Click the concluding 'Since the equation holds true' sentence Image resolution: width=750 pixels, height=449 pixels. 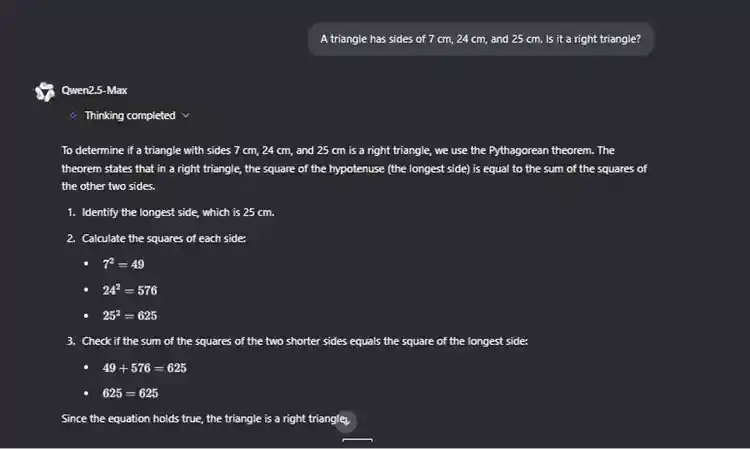pyautogui.click(x=200, y=420)
